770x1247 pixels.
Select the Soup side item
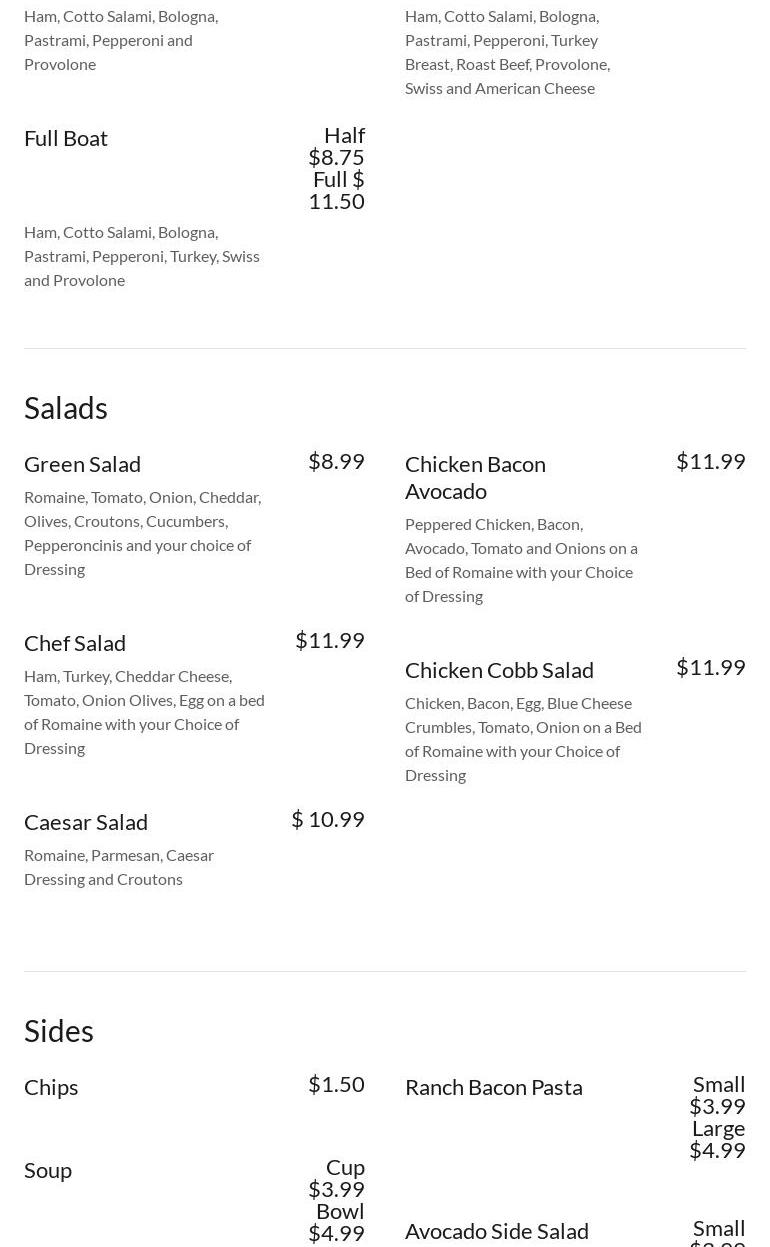pos(48,1170)
